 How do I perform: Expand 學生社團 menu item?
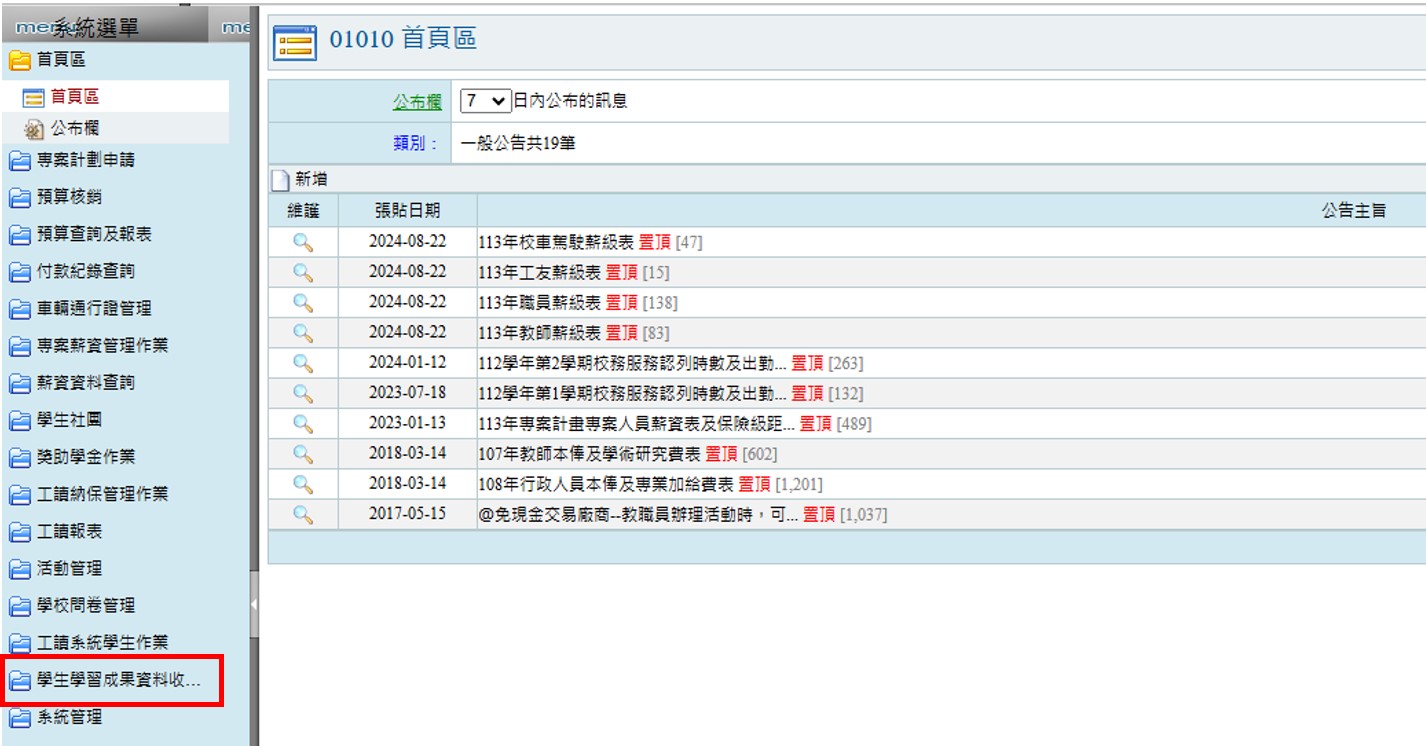pyautogui.click(x=69, y=420)
